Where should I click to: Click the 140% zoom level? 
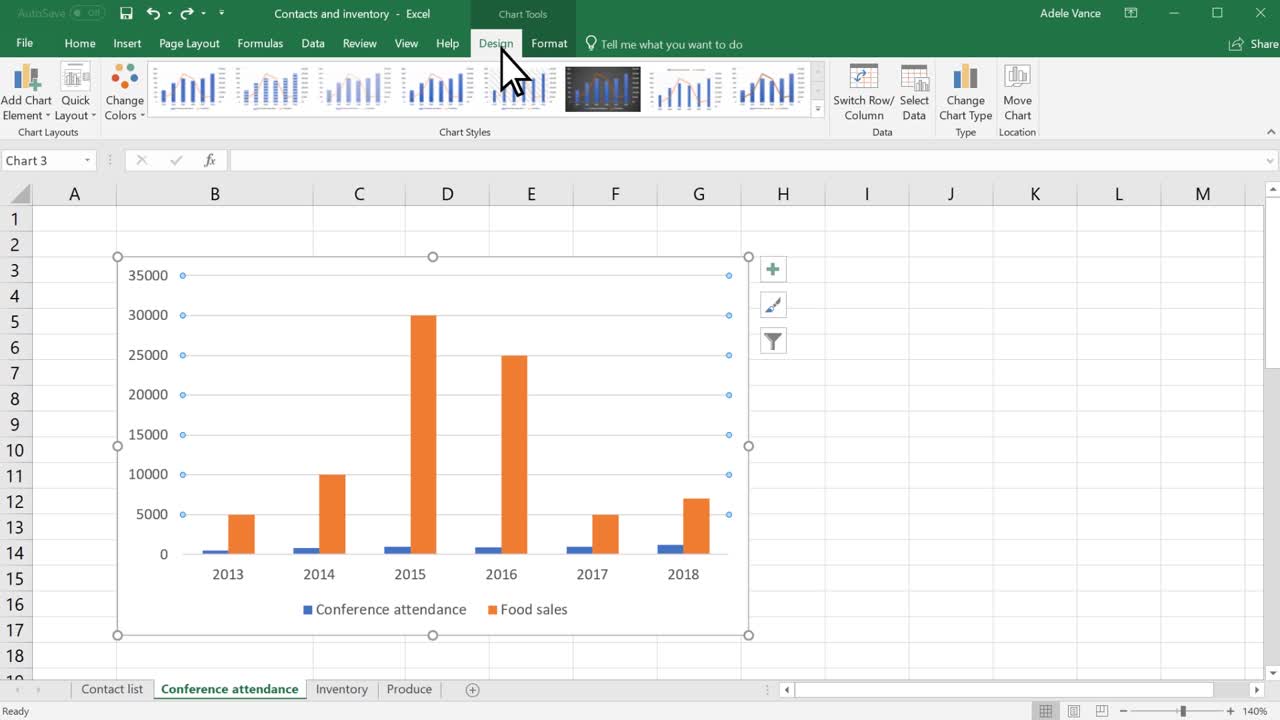click(x=1255, y=711)
